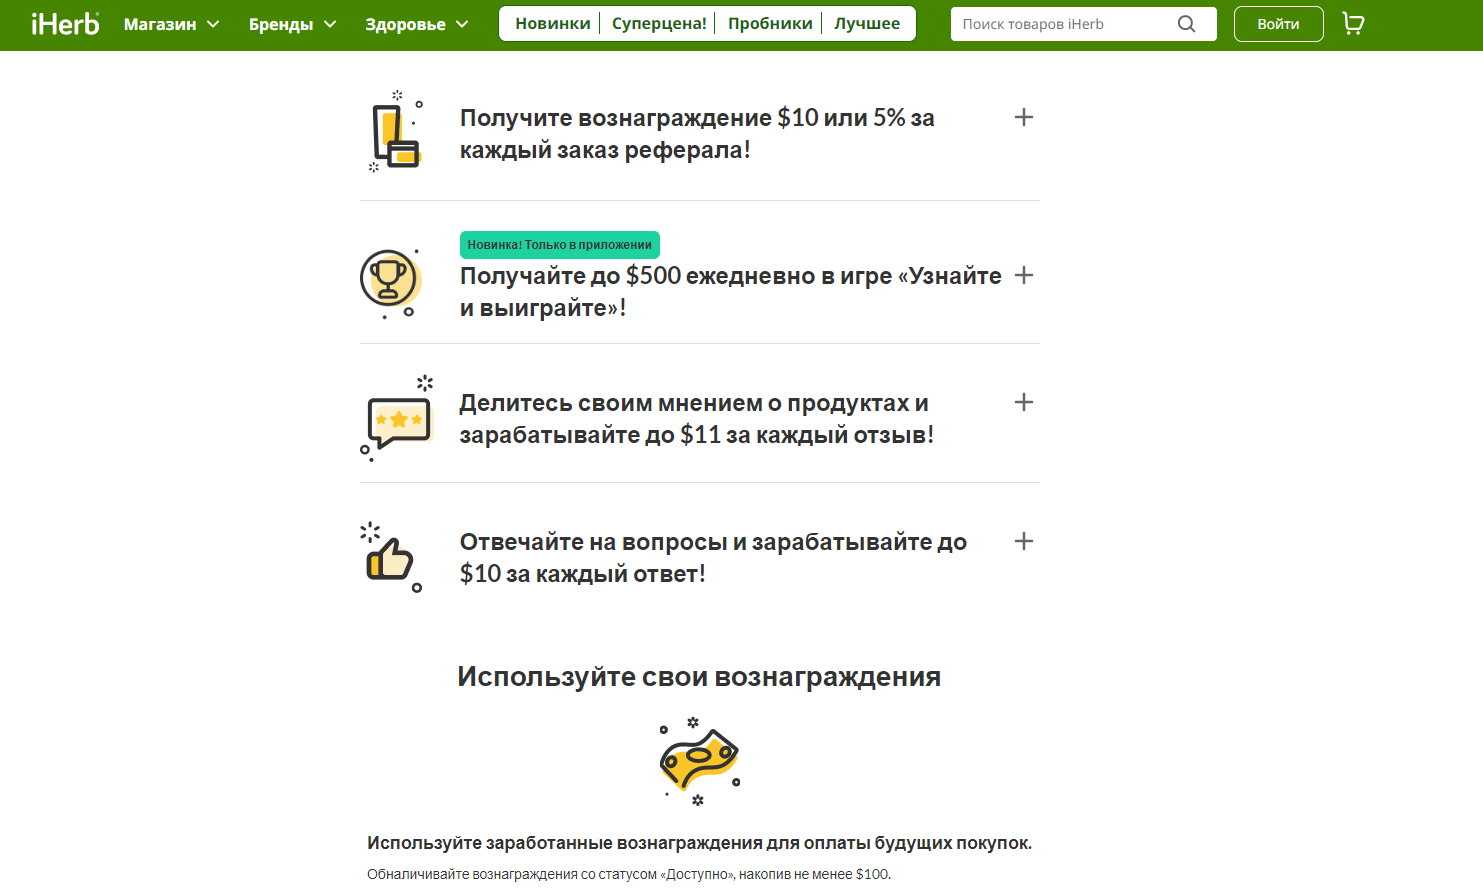Open the Здоровье dropdown menu
The height and width of the screenshot is (896, 1483).
click(416, 24)
